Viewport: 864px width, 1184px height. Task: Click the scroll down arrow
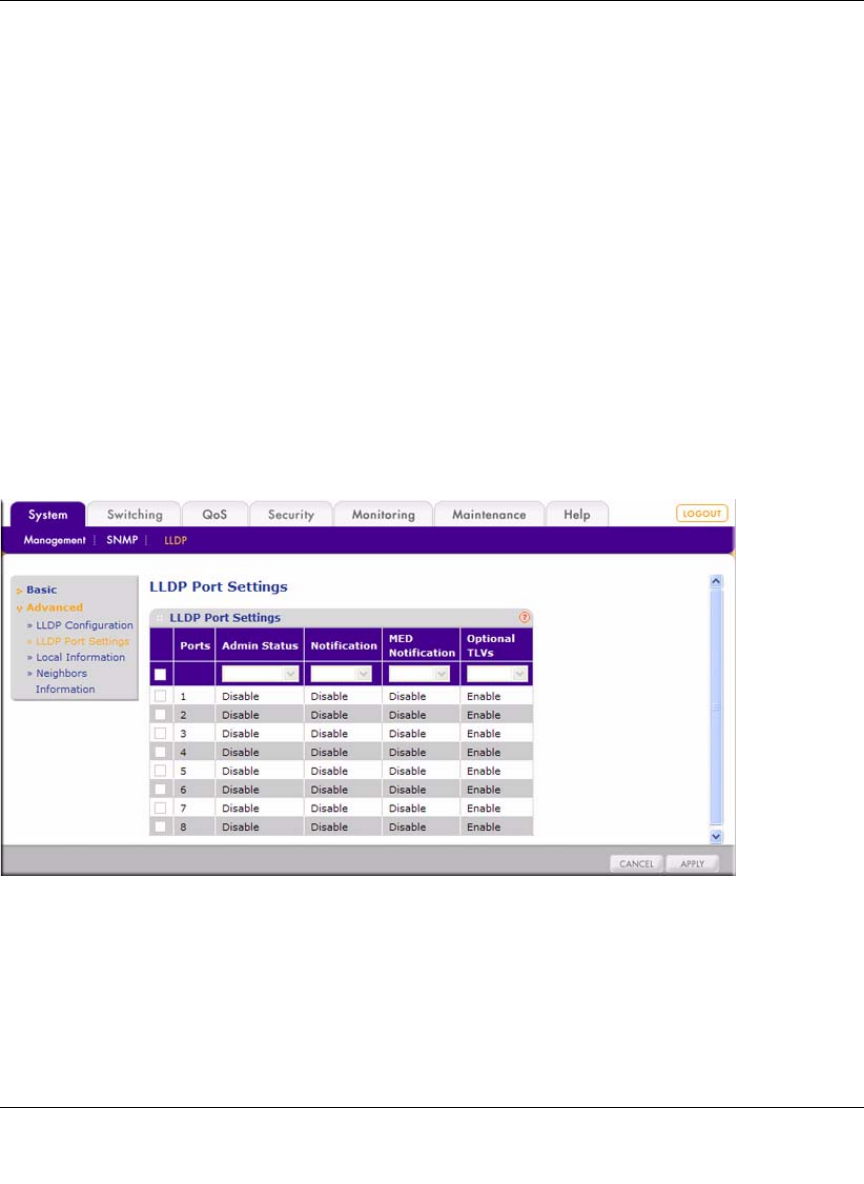click(x=716, y=837)
